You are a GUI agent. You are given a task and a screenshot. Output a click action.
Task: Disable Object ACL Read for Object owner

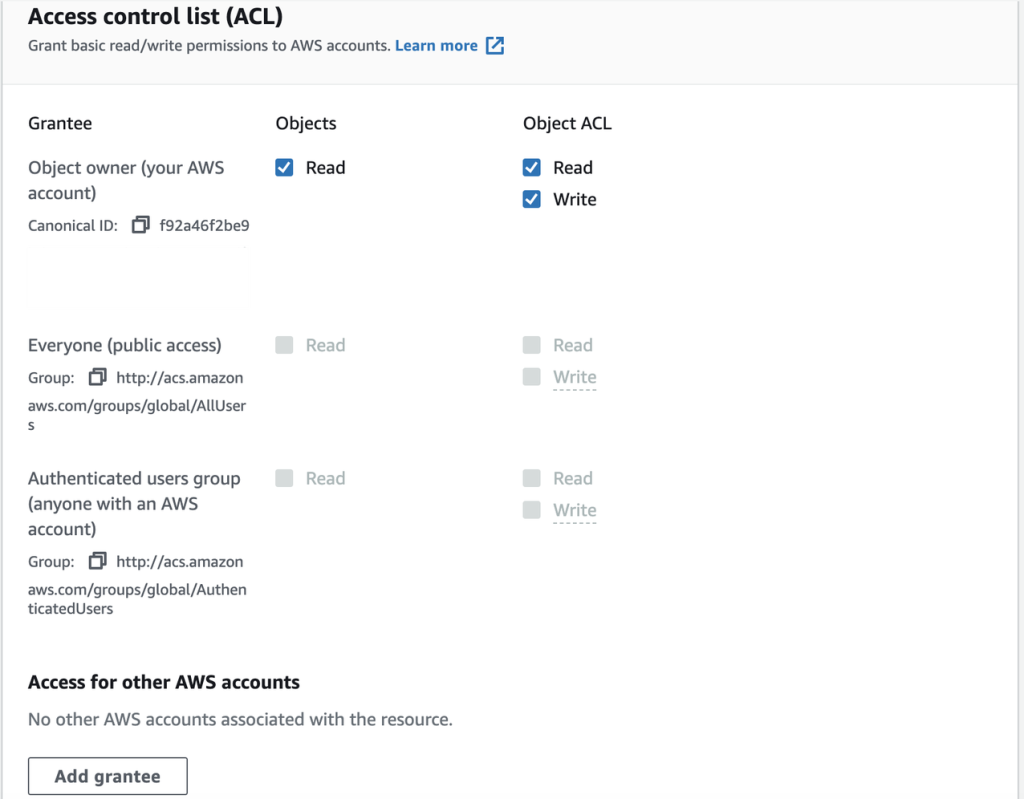pyautogui.click(x=531, y=167)
